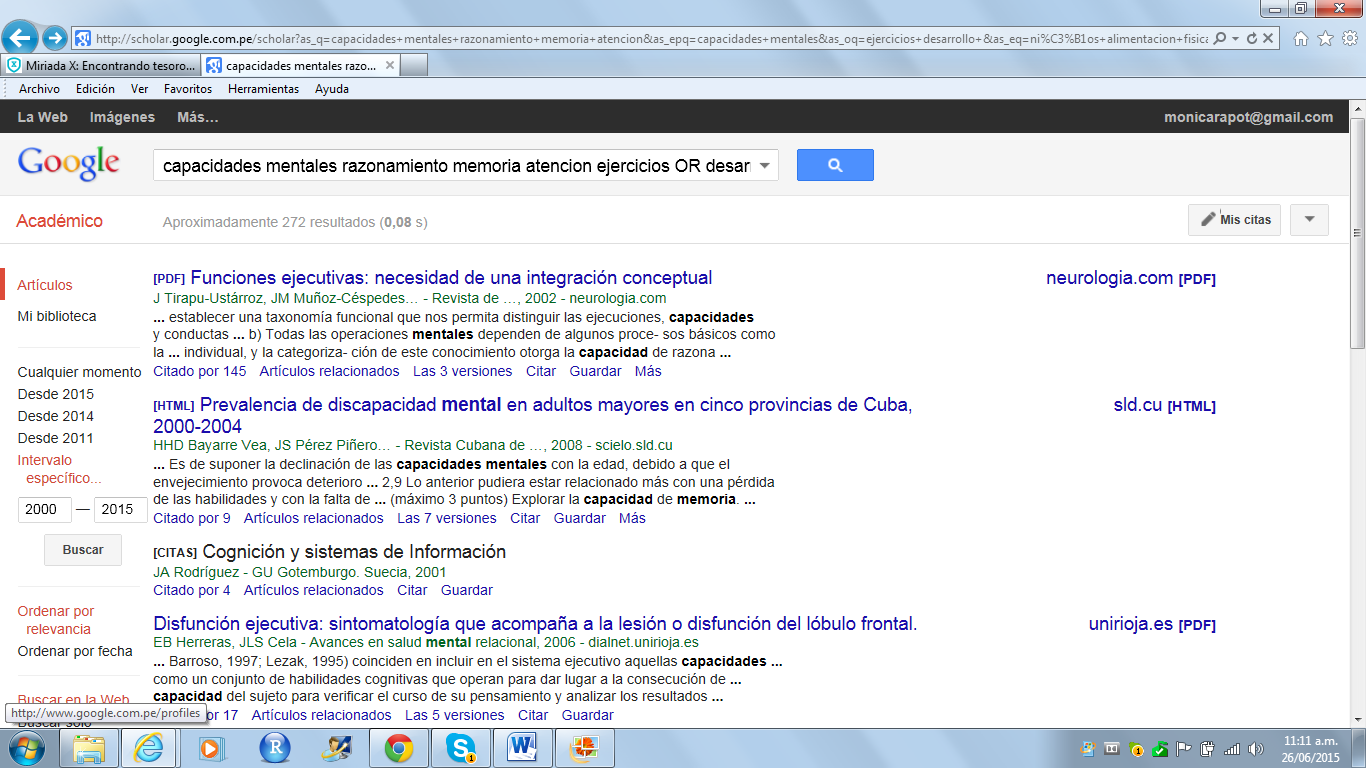The image size is (1366, 768).
Task: Open Skype from the taskbar
Action: pyautogui.click(x=461, y=747)
